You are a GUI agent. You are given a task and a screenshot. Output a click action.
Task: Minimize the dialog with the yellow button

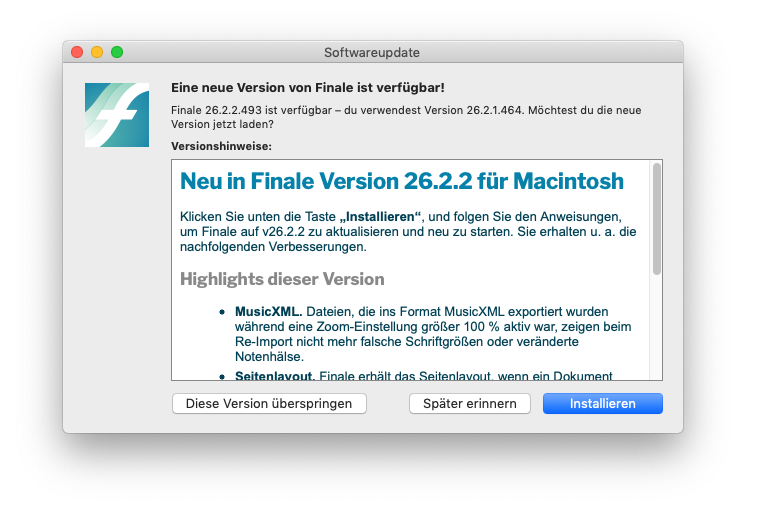97,52
